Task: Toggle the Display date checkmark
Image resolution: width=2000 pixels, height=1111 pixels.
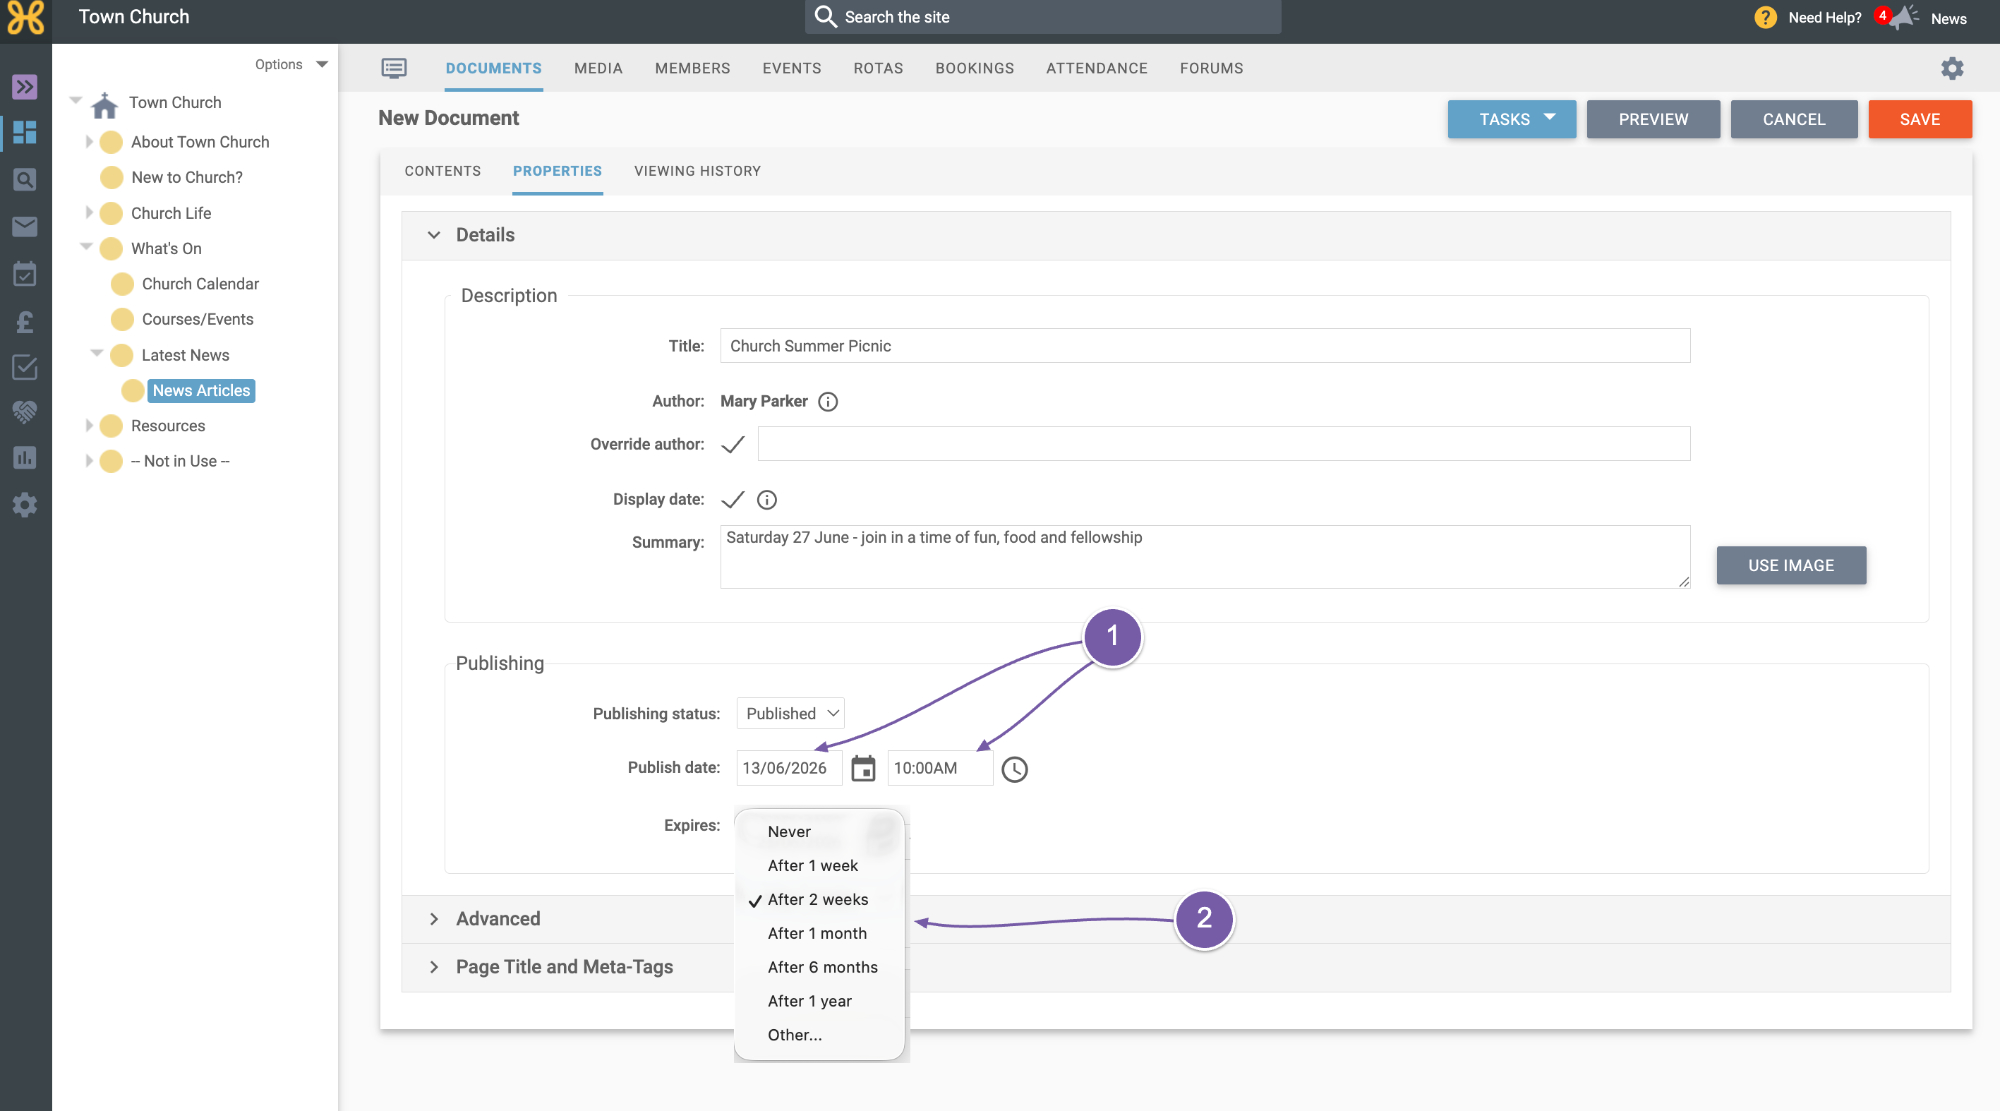Action: pyautogui.click(x=733, y=499)
